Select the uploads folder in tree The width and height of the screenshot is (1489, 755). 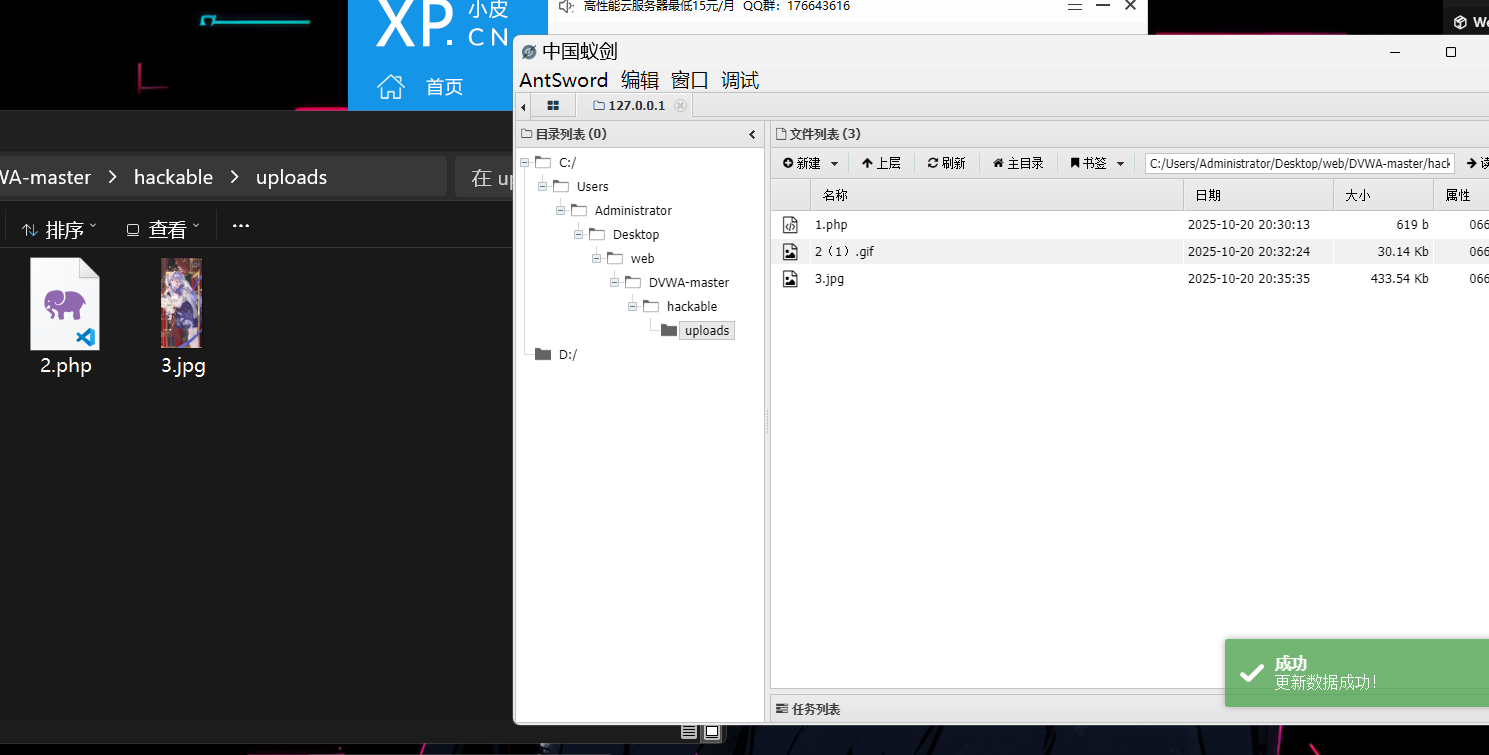pos(707,330)
